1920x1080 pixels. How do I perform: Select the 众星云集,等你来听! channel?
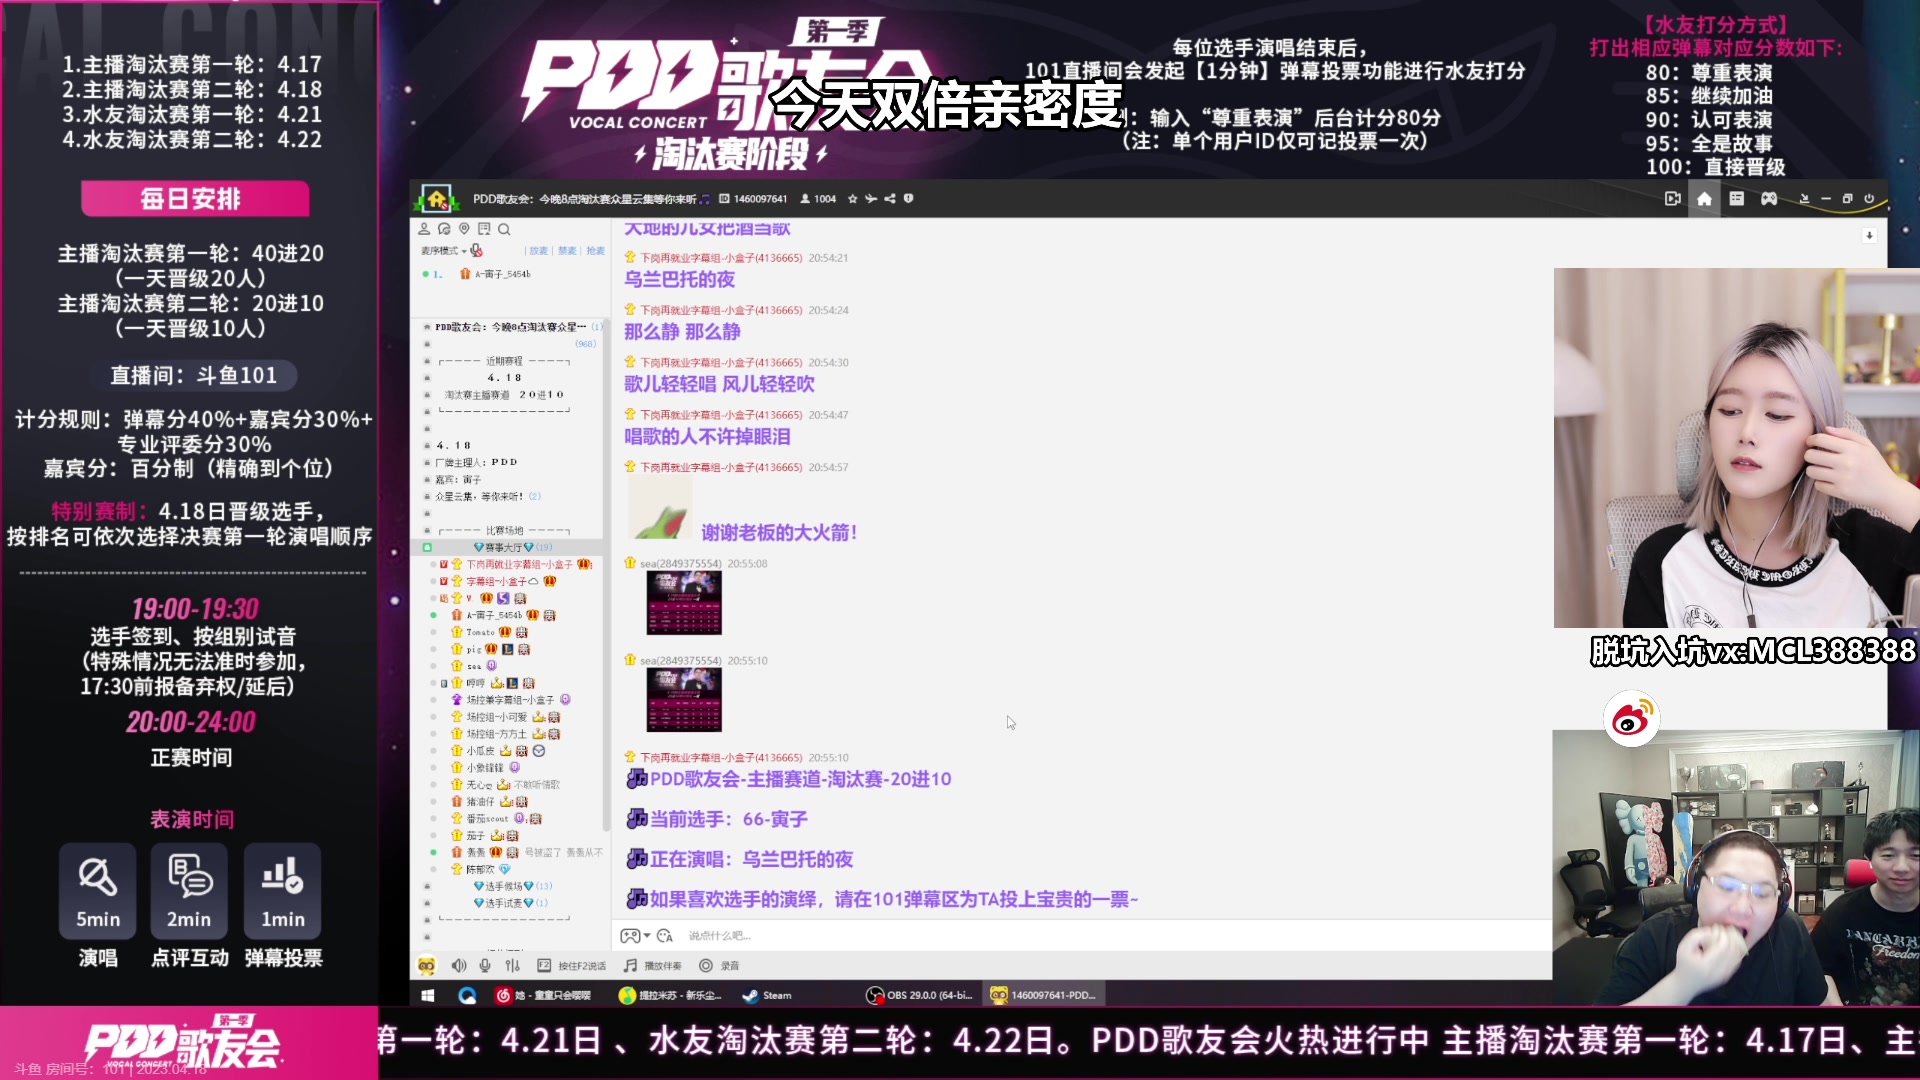[x=479, y=496]
